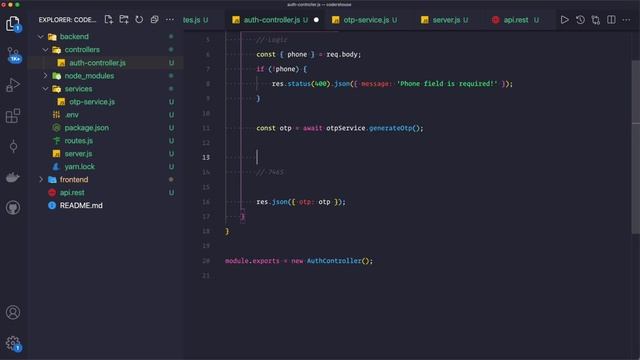Viewport: 640px width, 360px height.
Task: Open auth-controller.js in the file tree
Action: [98, 63]
